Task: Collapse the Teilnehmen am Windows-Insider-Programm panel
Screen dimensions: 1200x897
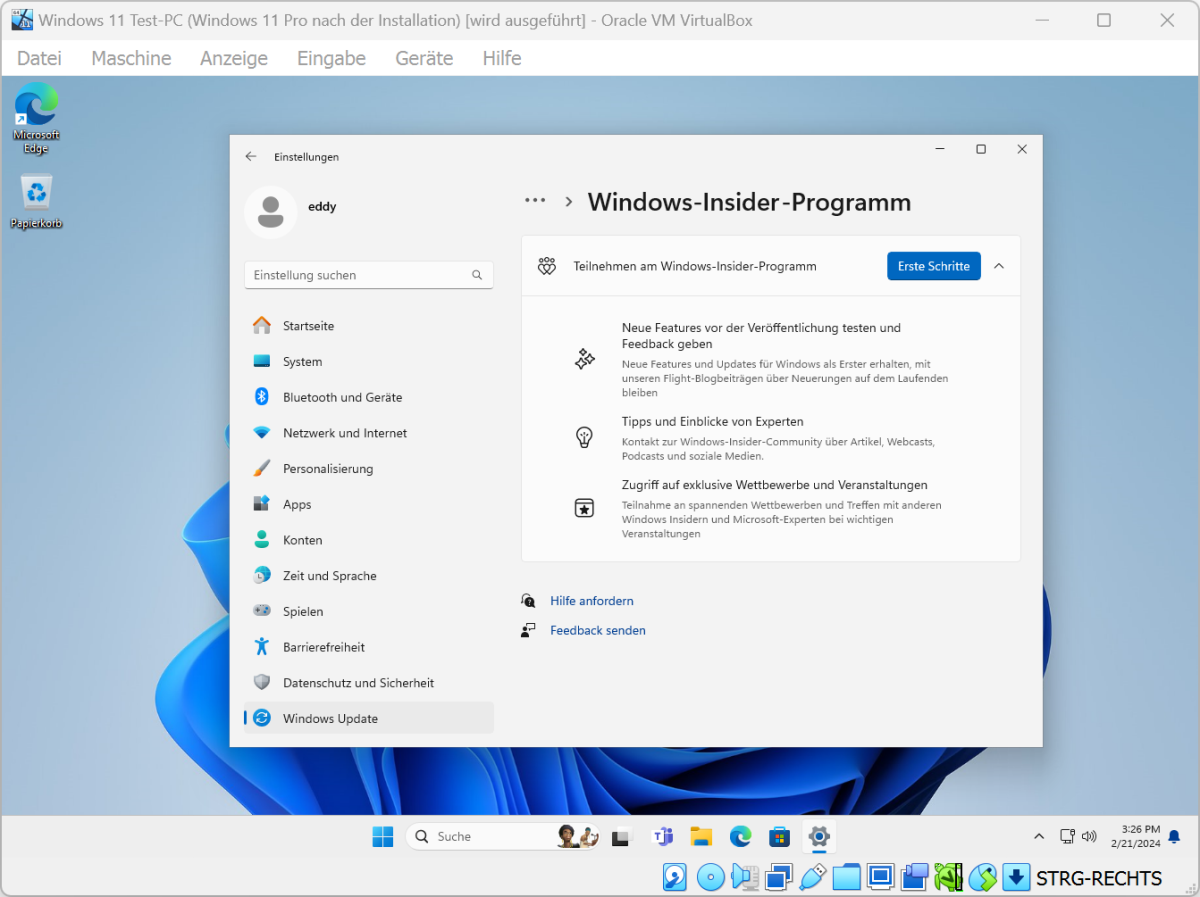Action: [x=998, y=266]
